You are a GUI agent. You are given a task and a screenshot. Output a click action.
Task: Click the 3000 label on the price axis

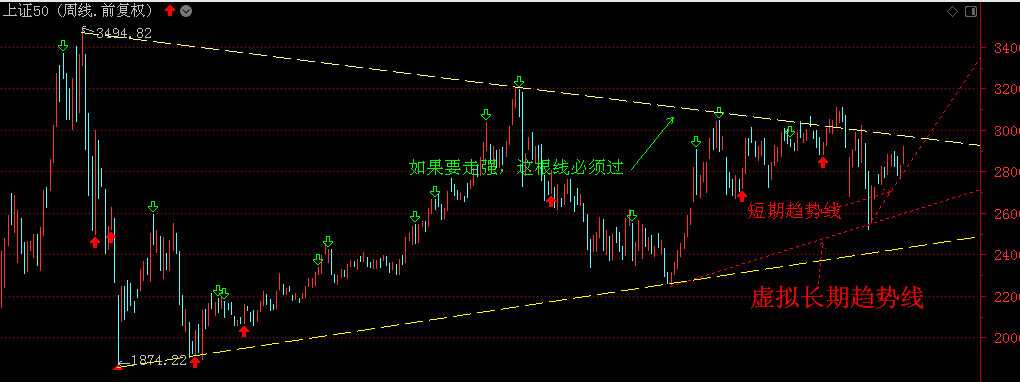(x=1002, y=131)
